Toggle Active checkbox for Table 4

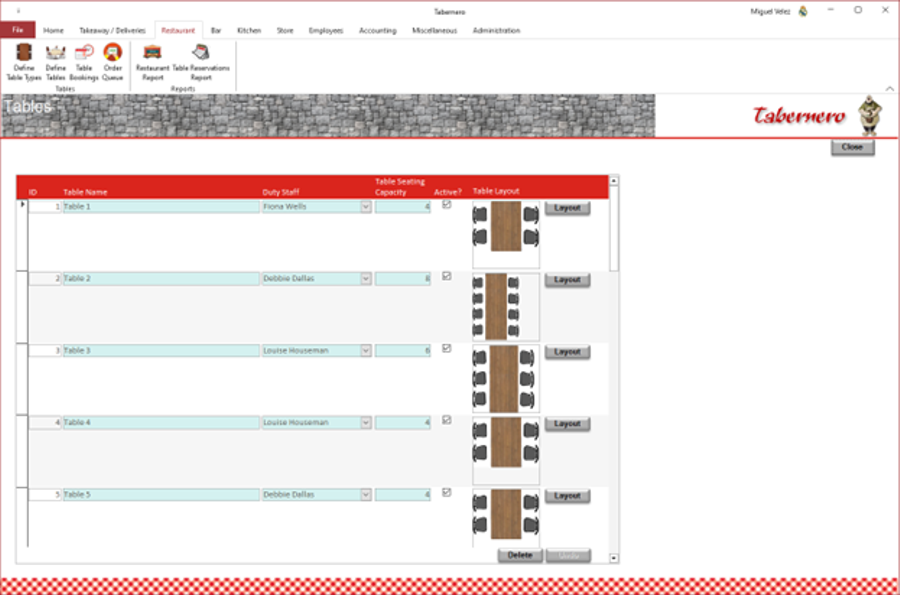point(447,421)
